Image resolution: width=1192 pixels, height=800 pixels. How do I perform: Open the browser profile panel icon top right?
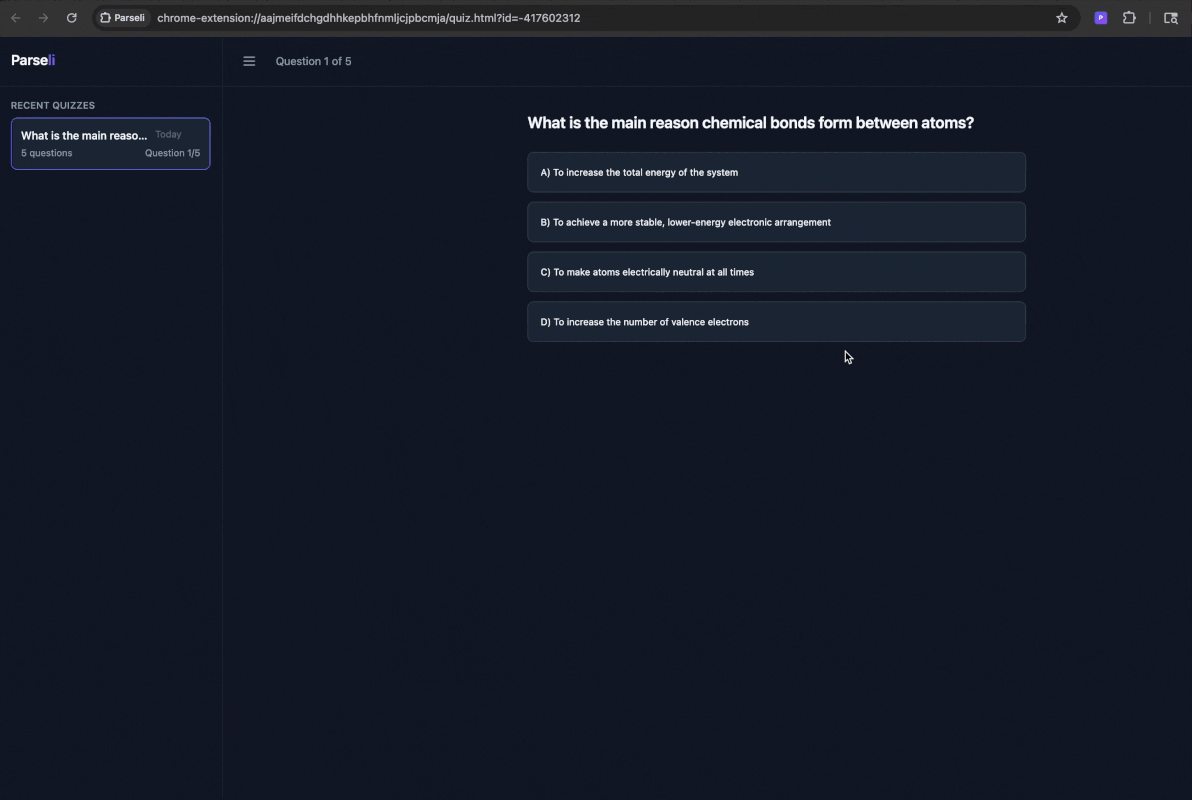(x=1170, y=17)
